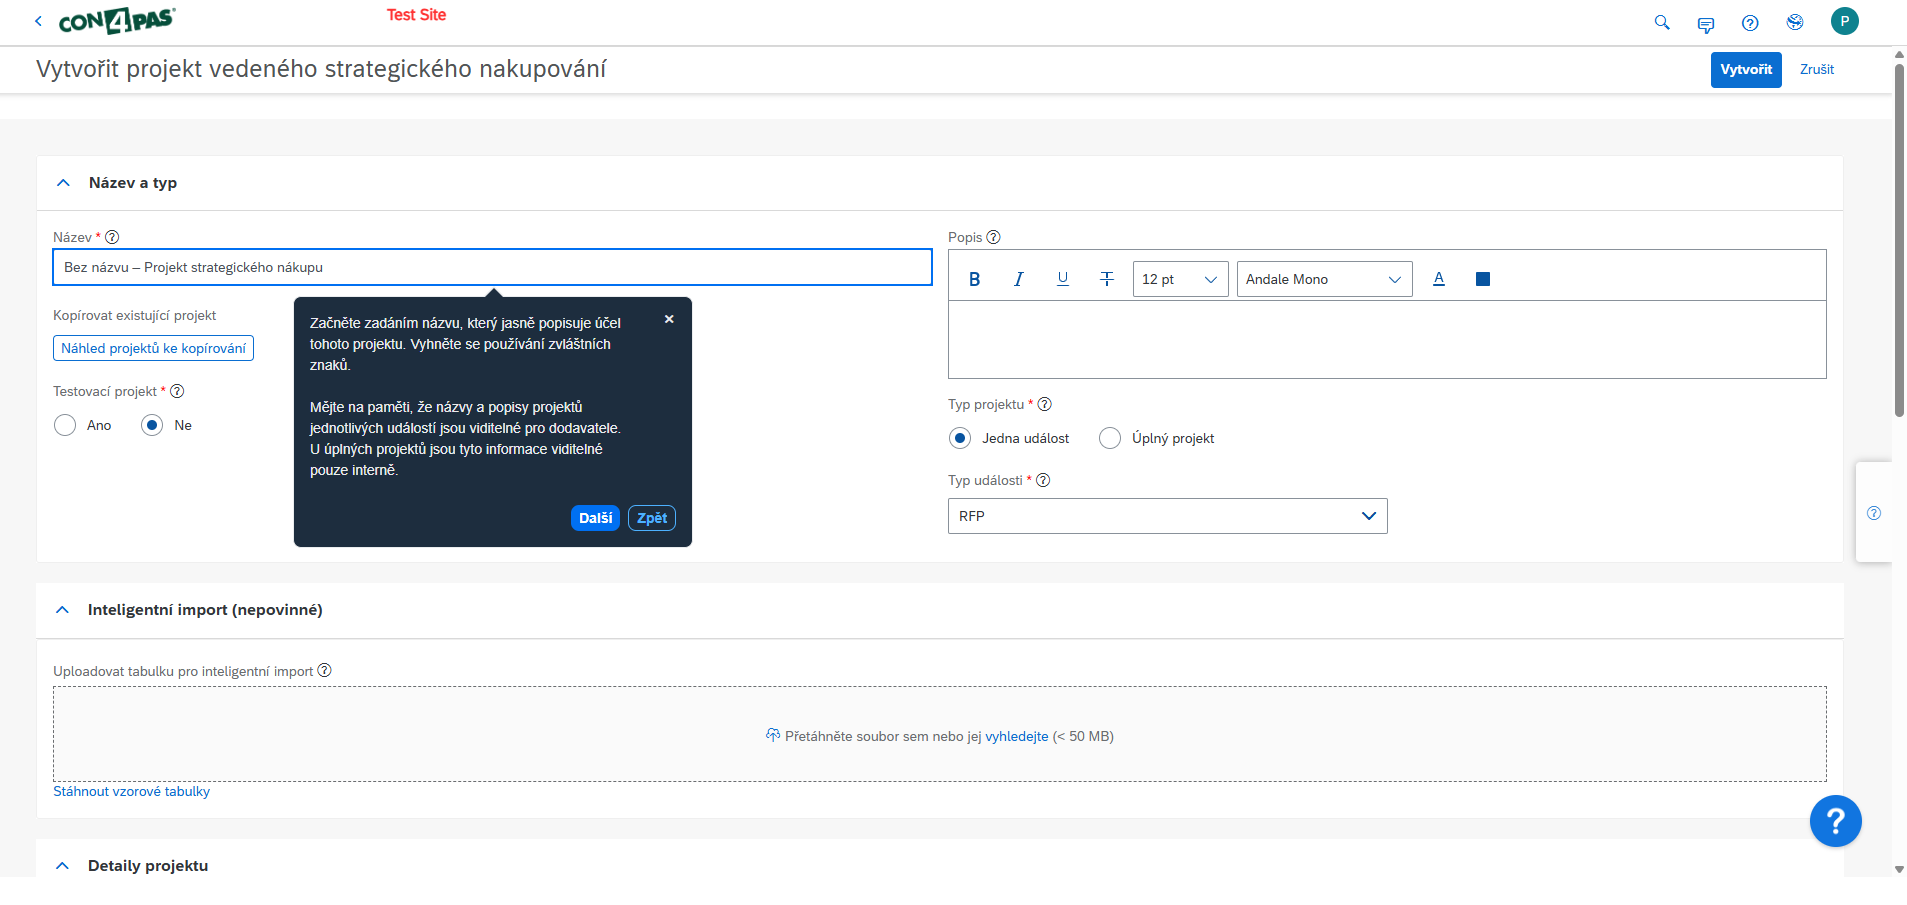Open the globe icon in header

pyautogui.click(x=1795, y=22)
